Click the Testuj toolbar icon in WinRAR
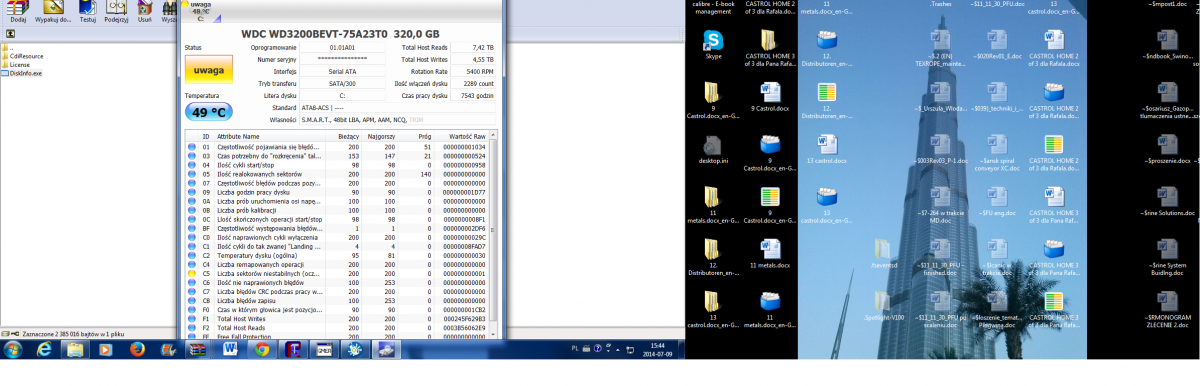Viewport: 1200px width, 386px height. [88, 11]
